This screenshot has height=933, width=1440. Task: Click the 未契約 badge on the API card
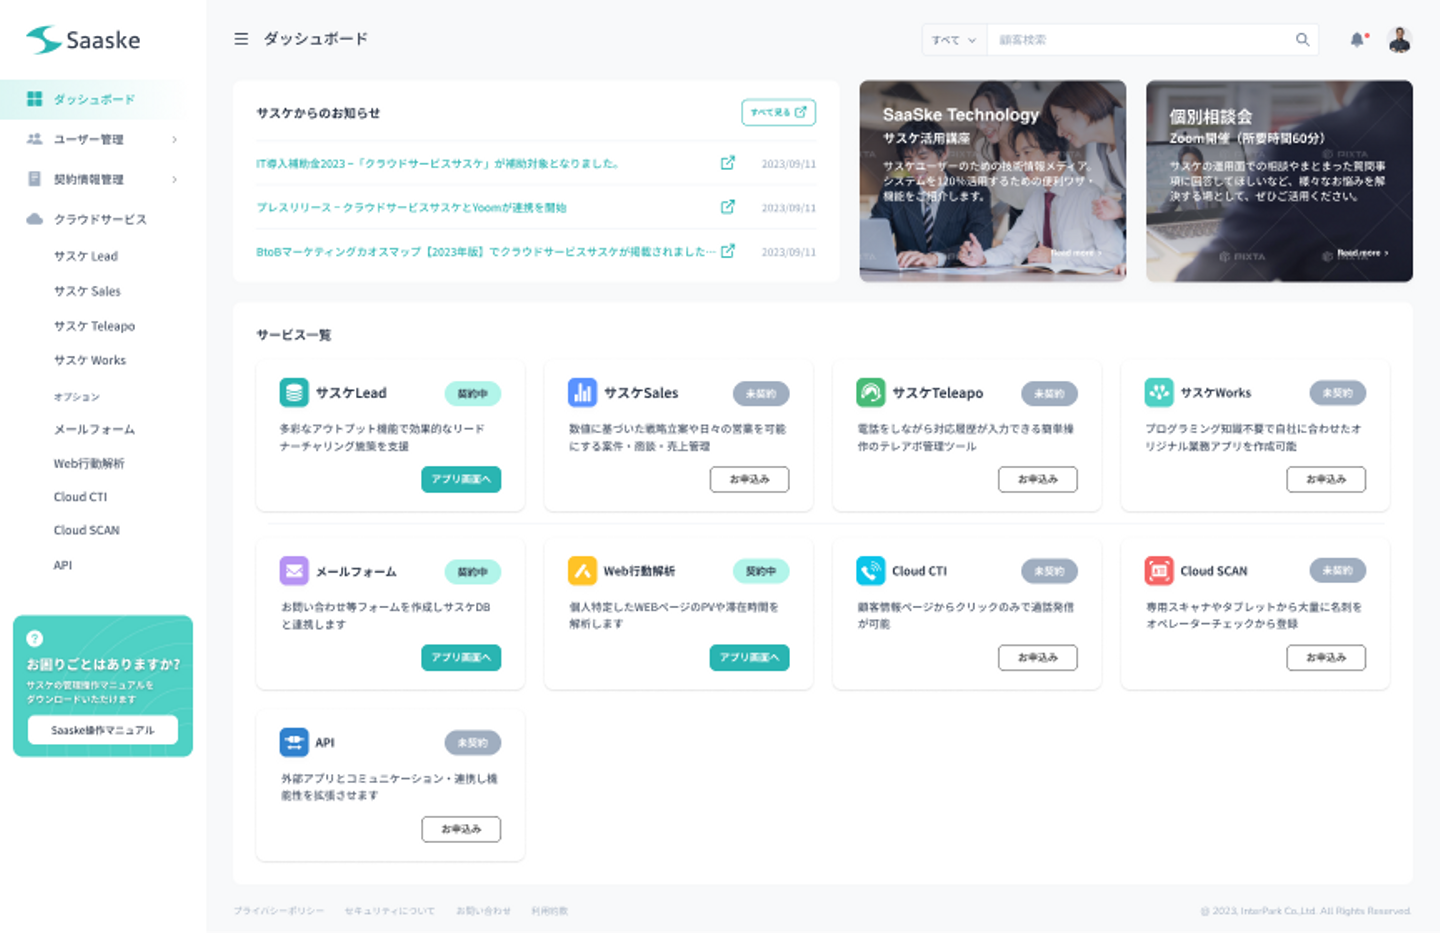coord(473,743)
